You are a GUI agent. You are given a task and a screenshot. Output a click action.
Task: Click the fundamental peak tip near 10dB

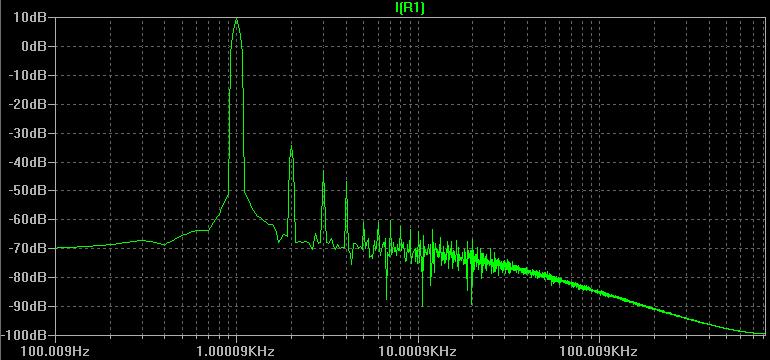pyautogui.click(x=237, y=20)
